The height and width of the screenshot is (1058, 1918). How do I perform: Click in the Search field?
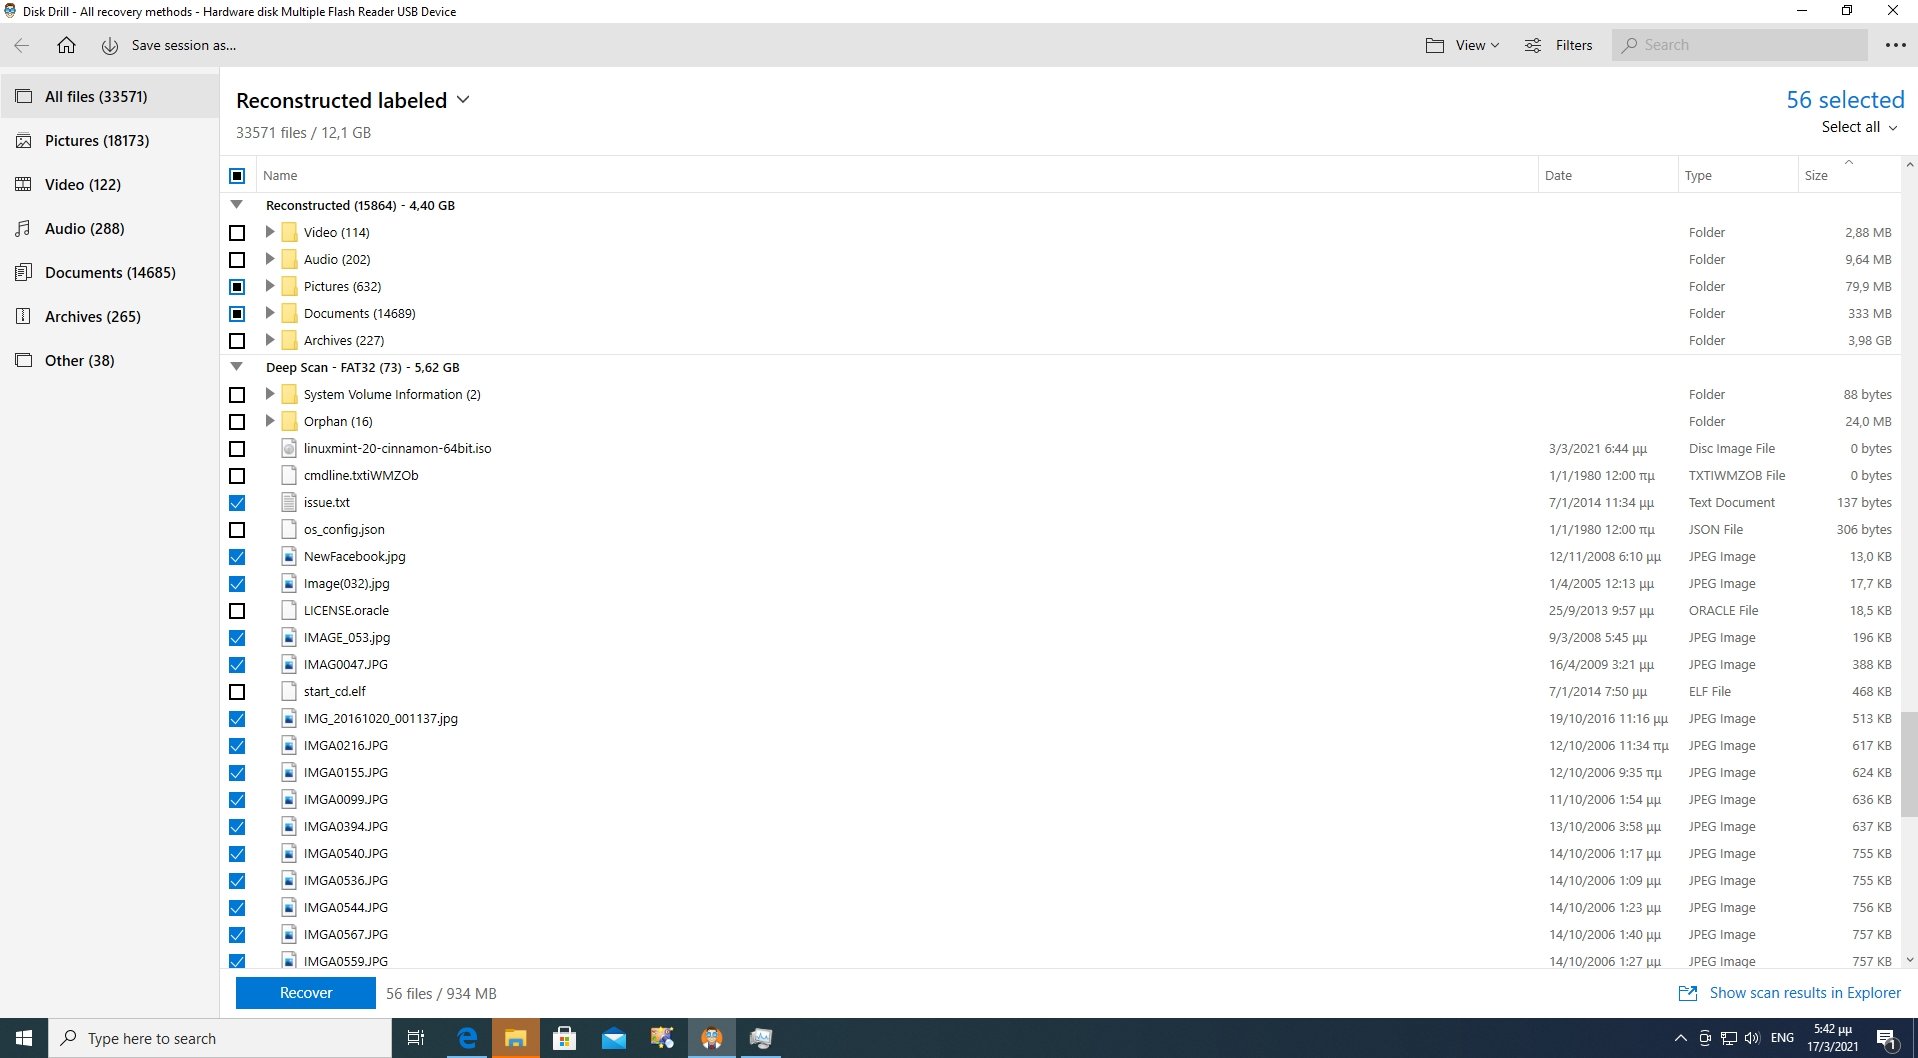coord(1740,45)
